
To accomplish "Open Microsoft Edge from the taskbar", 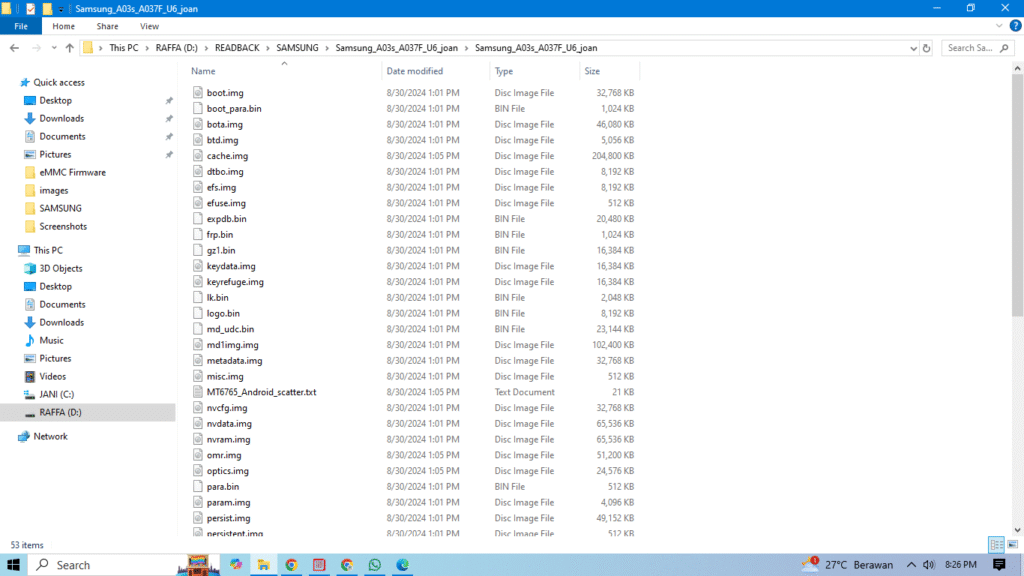I will coord(402,565).
